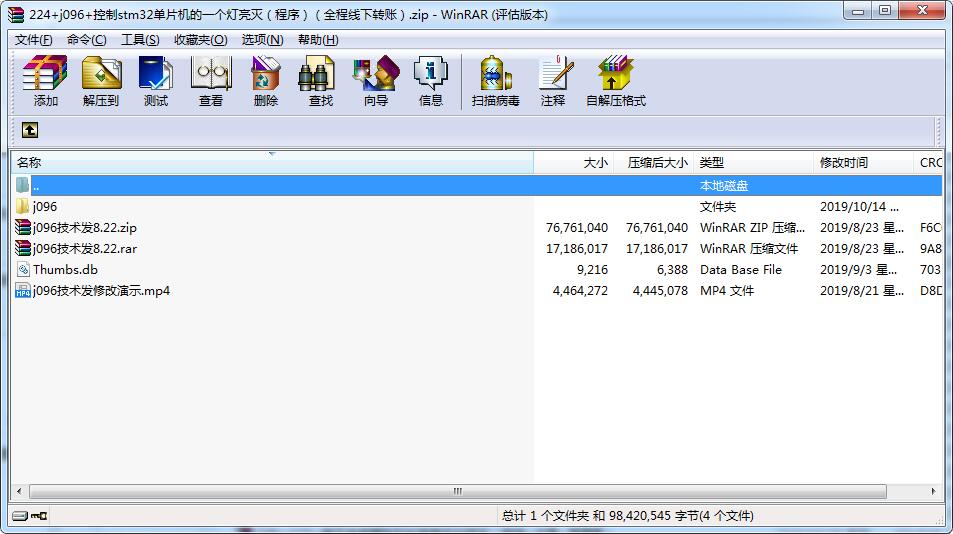Maximize the WinRAR window

(885, 11)
